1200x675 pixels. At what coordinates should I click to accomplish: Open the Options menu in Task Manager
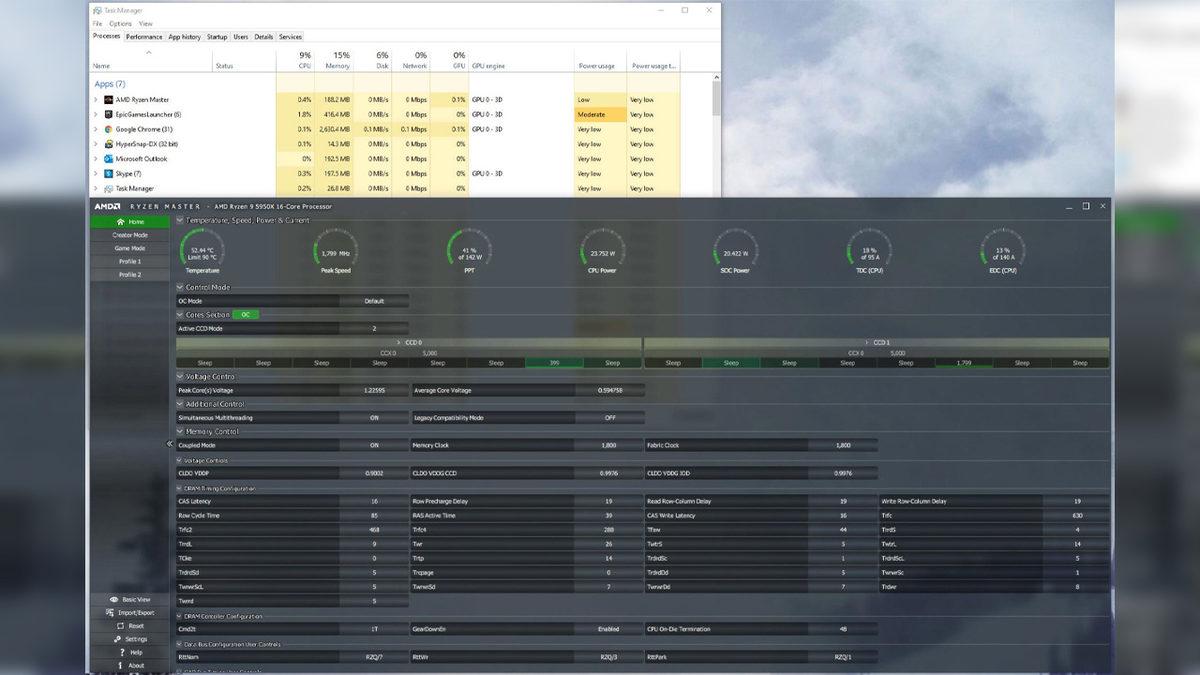click(120, 23)
